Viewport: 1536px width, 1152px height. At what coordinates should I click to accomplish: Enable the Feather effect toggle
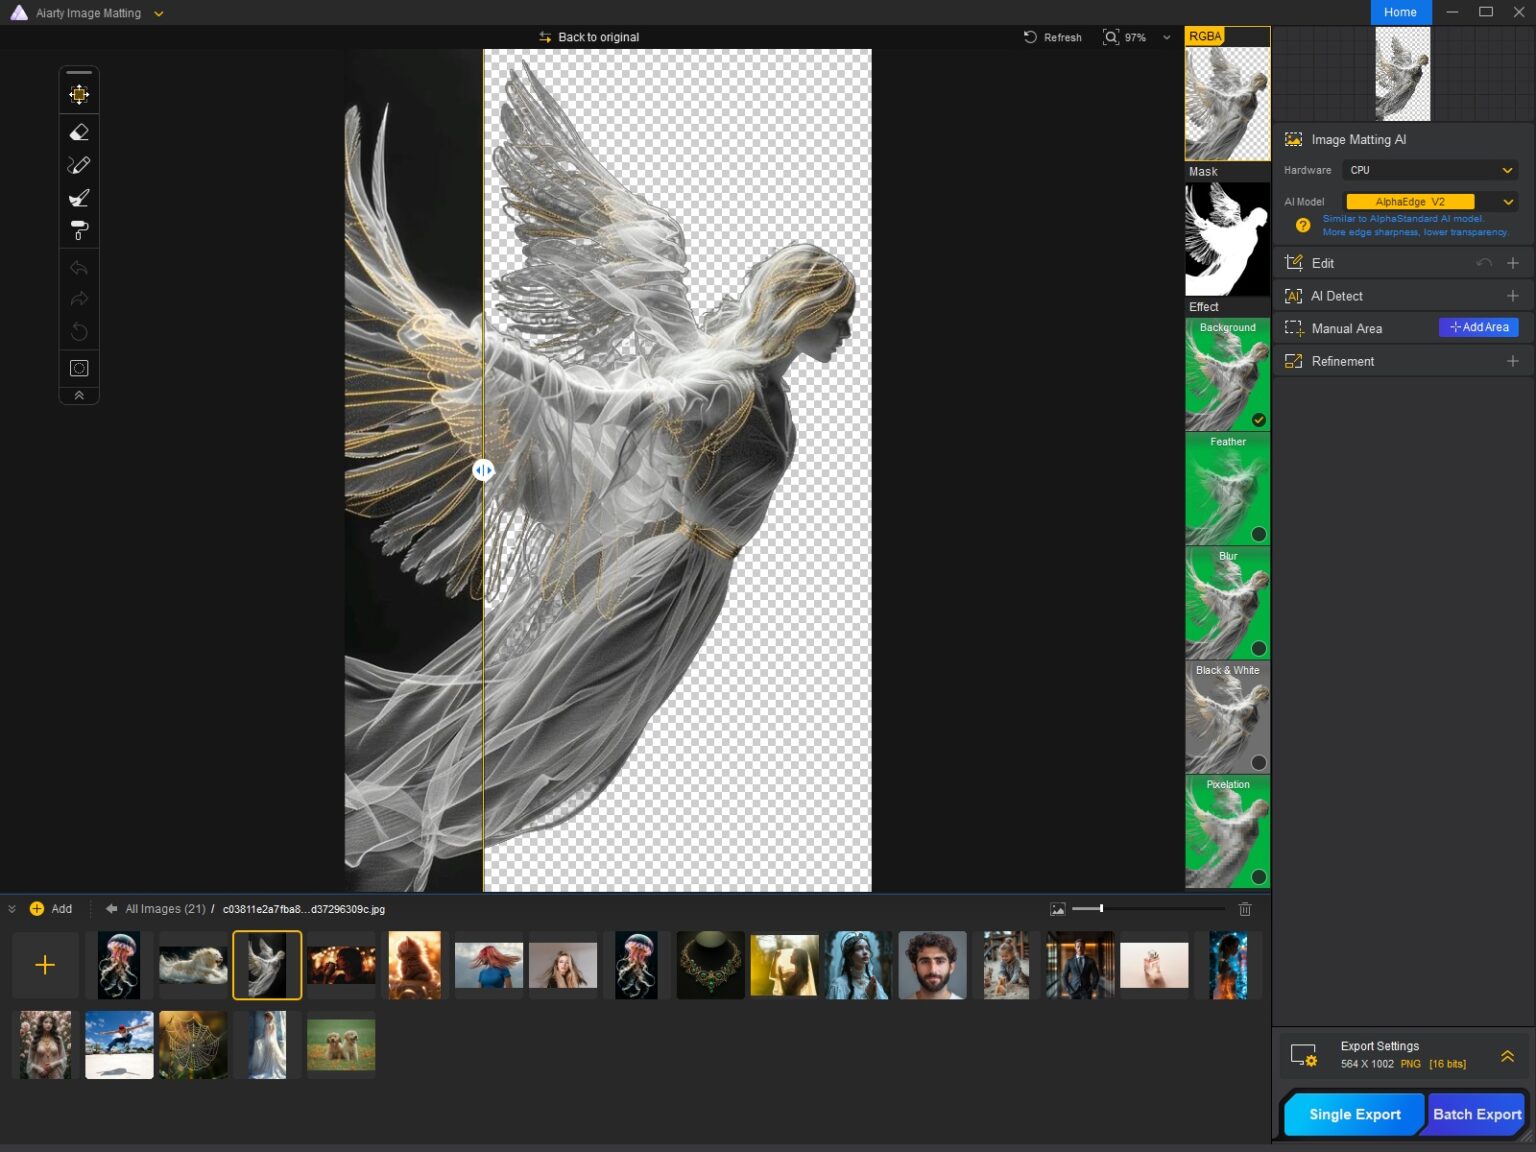[x=1258, y=534]
